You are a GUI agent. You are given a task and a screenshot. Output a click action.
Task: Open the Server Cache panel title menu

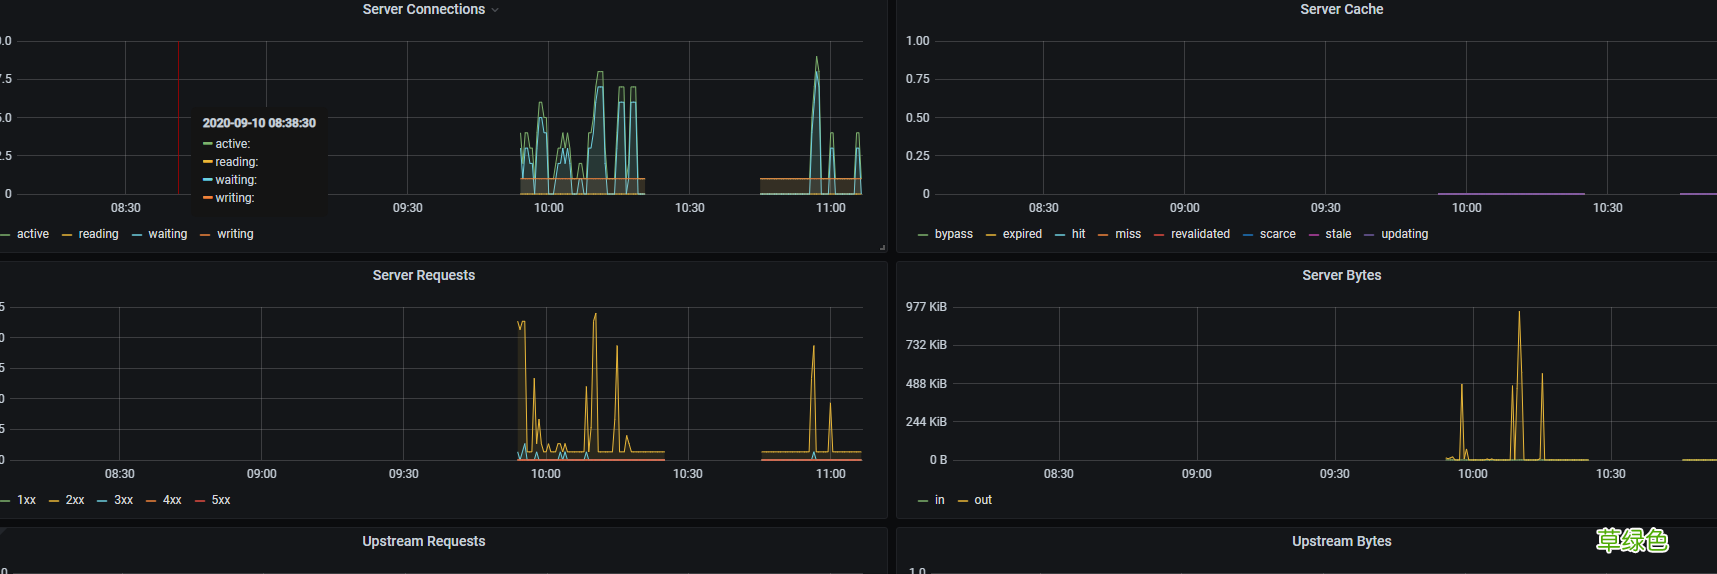(x=1341, y=9)
